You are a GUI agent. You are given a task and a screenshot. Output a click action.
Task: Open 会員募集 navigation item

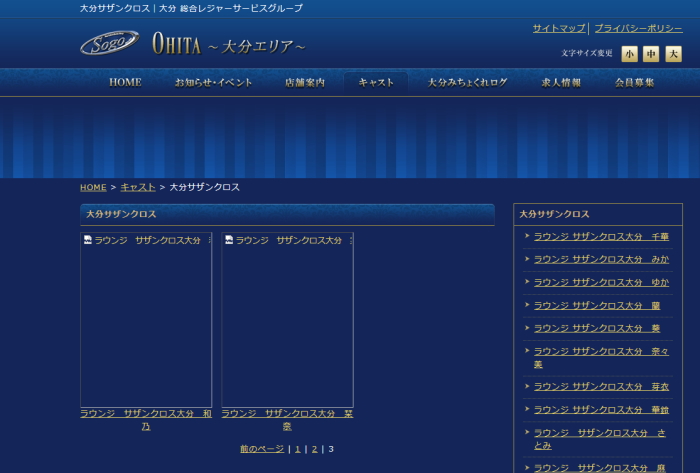click(x=634, y=82)
